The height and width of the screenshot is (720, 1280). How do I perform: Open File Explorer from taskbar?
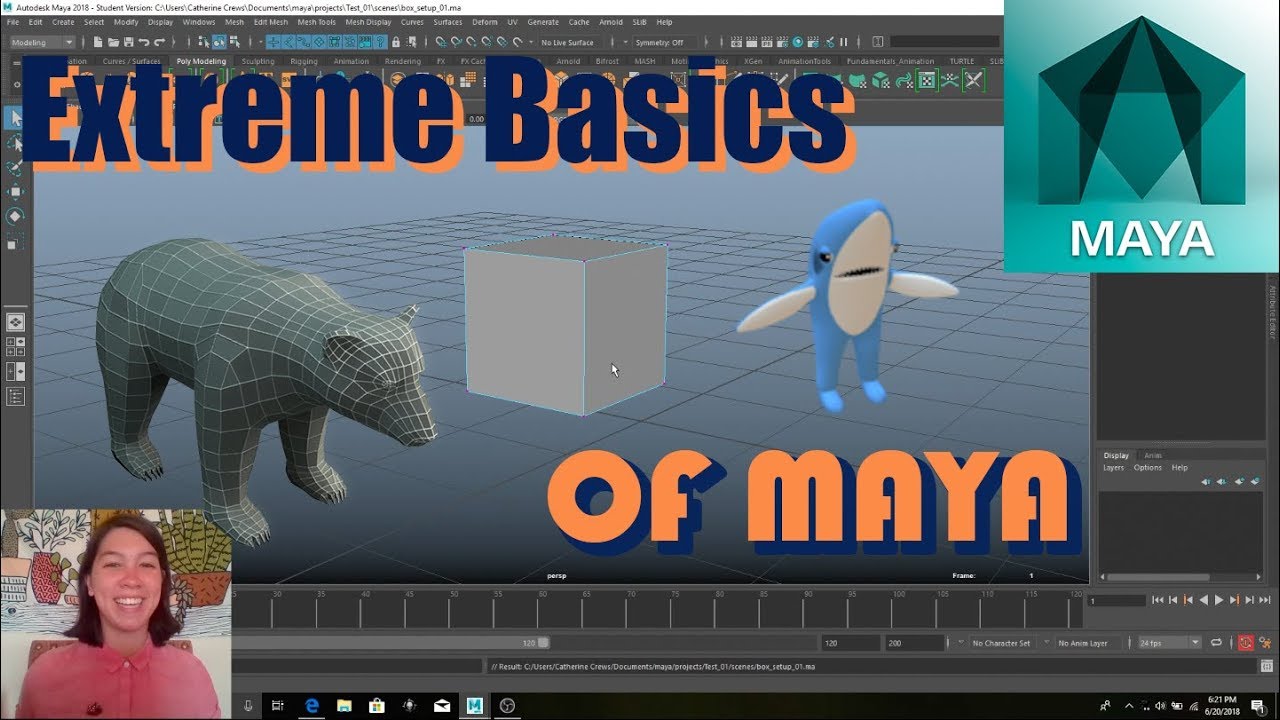344,705
